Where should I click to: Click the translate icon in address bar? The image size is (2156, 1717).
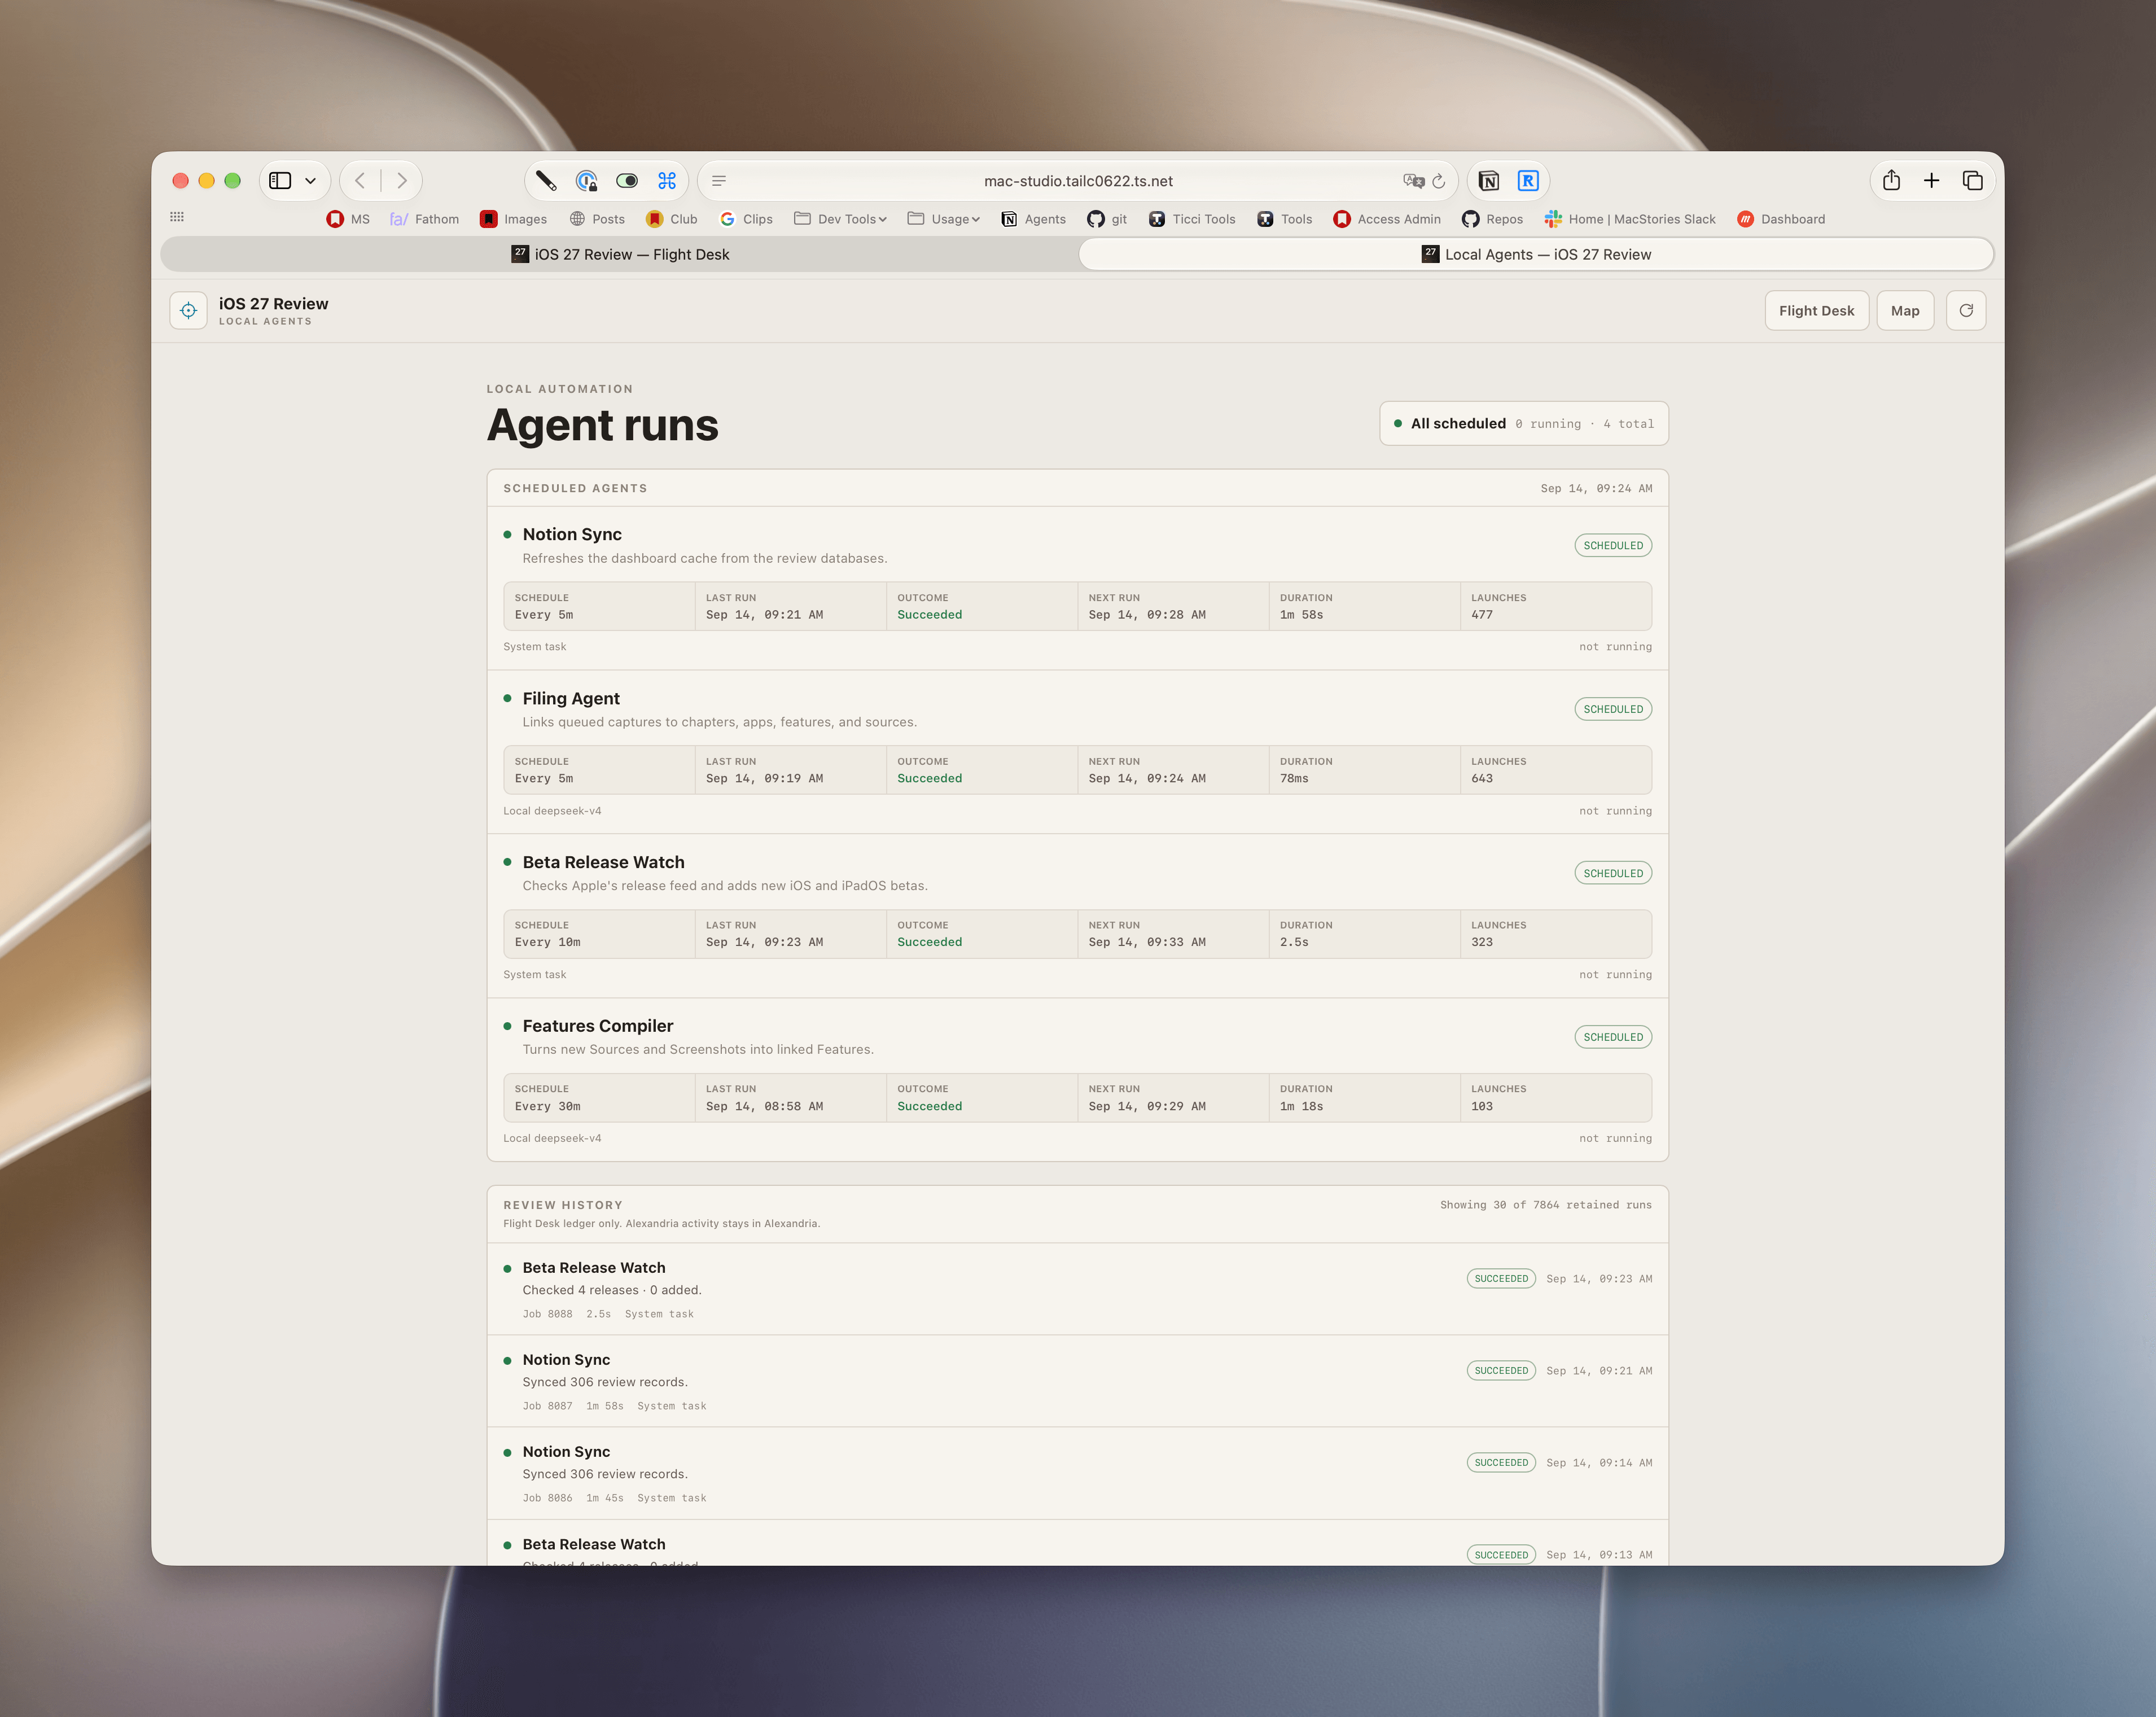coord(1413,181)
